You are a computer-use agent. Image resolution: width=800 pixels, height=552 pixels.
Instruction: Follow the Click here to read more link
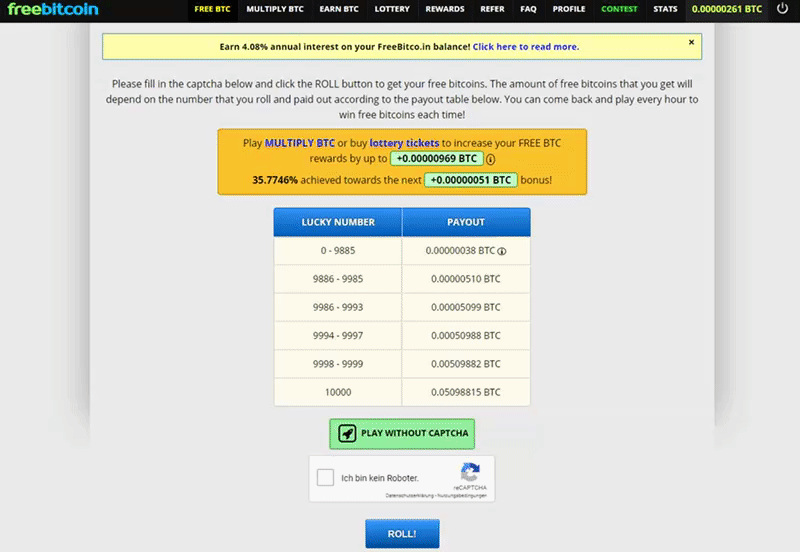[x=526, y=47]
